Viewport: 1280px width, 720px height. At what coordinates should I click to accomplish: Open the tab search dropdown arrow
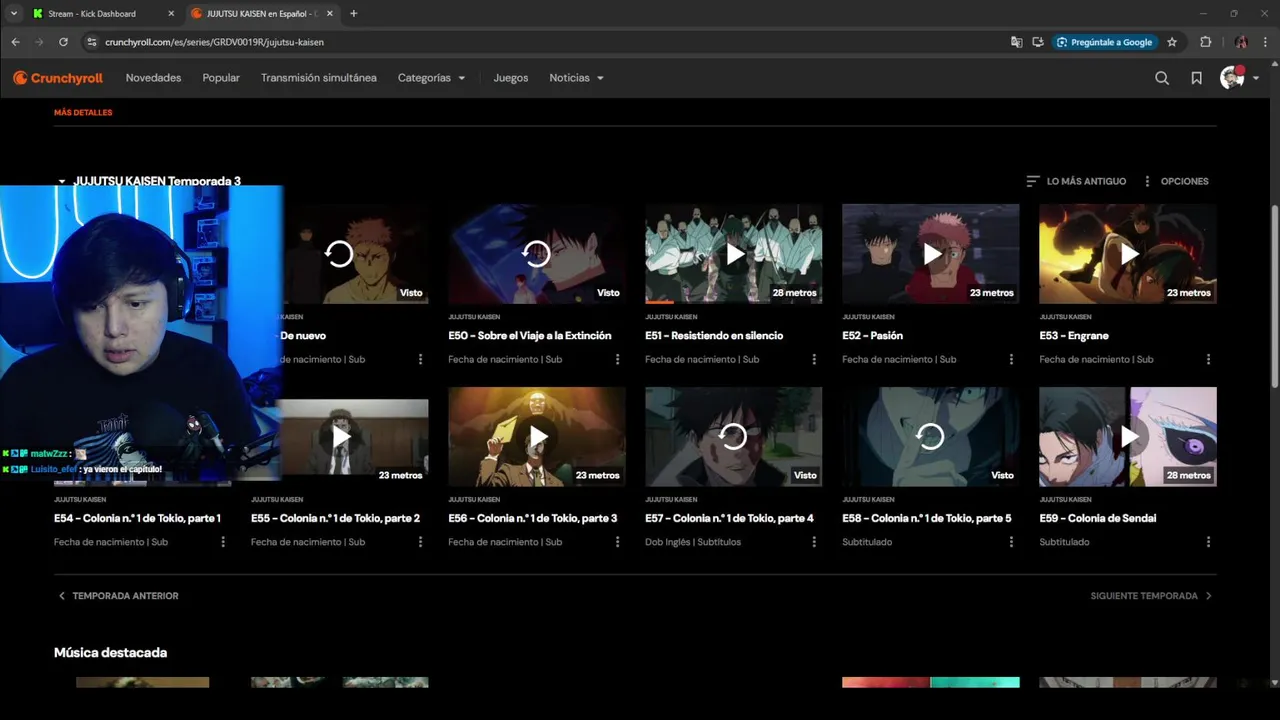(13, 14)
